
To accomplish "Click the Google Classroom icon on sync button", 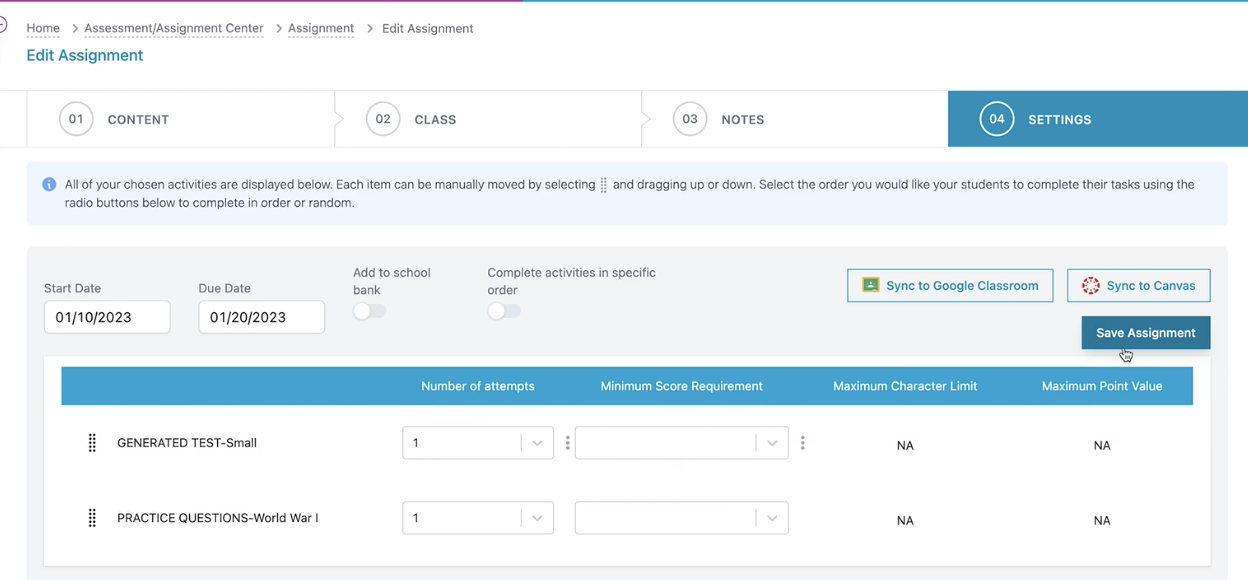I will tap(870, 285).
